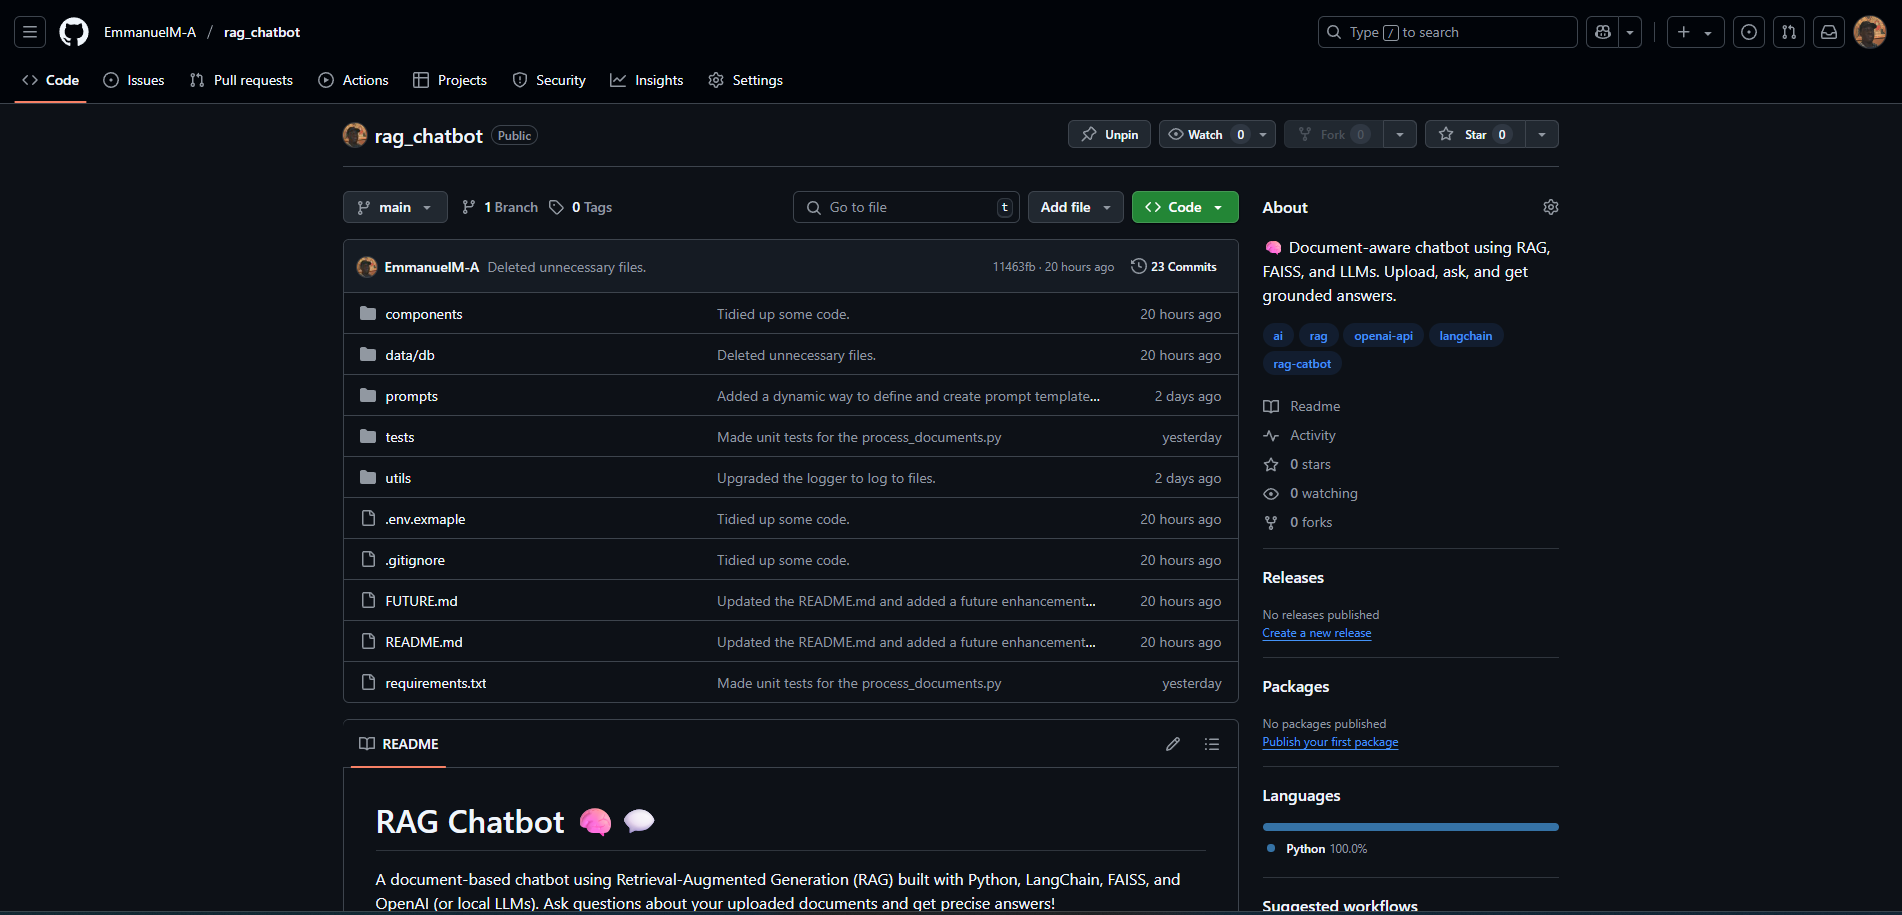Viewport: 1902px width, 915px height.
Task: Open the README.md file
Action: pos(424,642)
